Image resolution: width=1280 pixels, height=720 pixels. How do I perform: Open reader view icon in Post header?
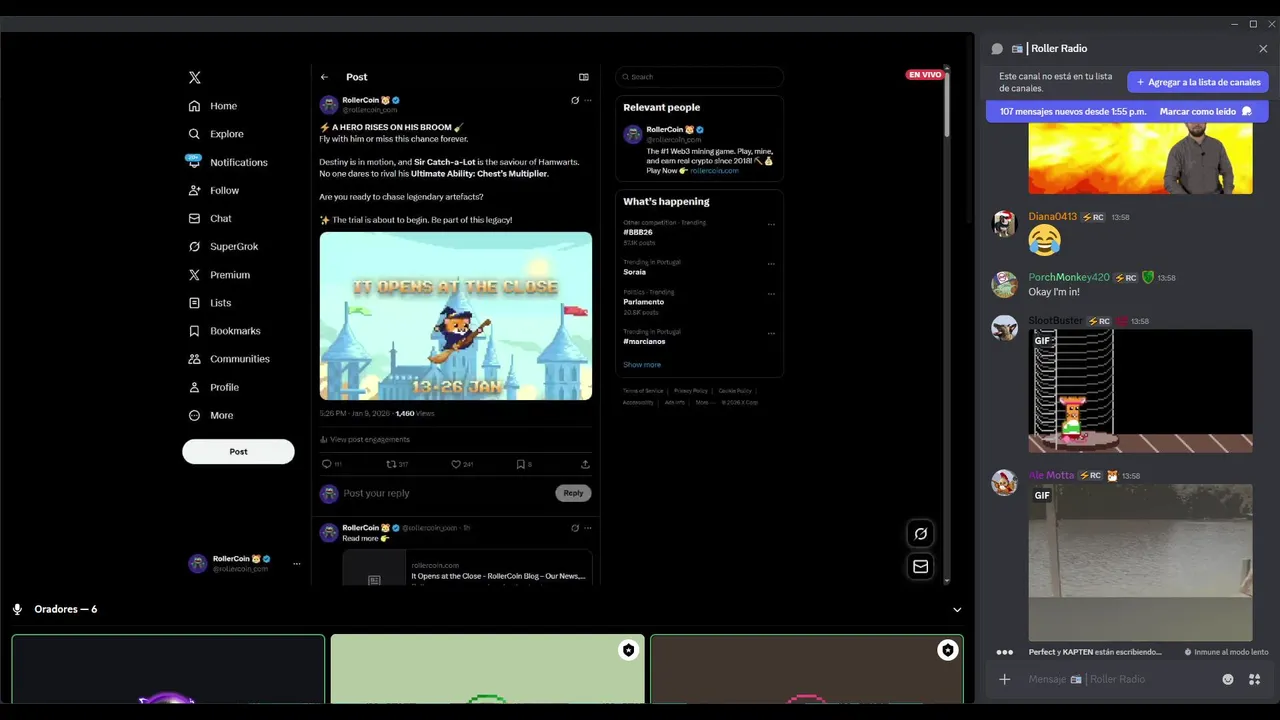[584, 77]
